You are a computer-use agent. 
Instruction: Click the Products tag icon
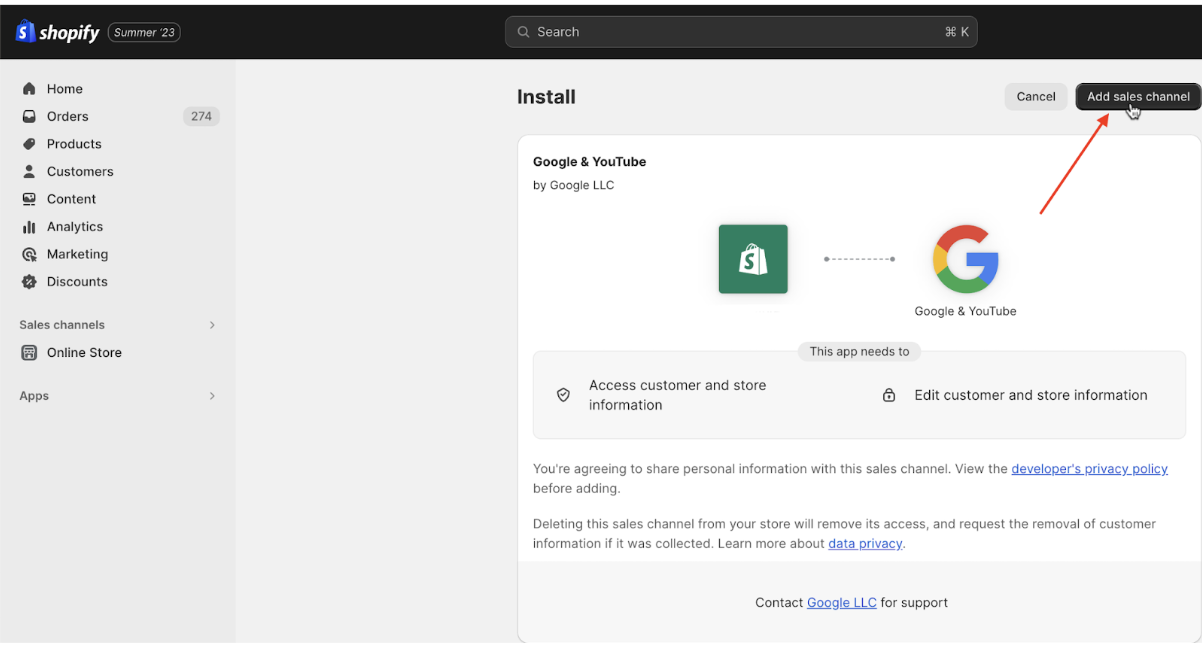(29, 144)
